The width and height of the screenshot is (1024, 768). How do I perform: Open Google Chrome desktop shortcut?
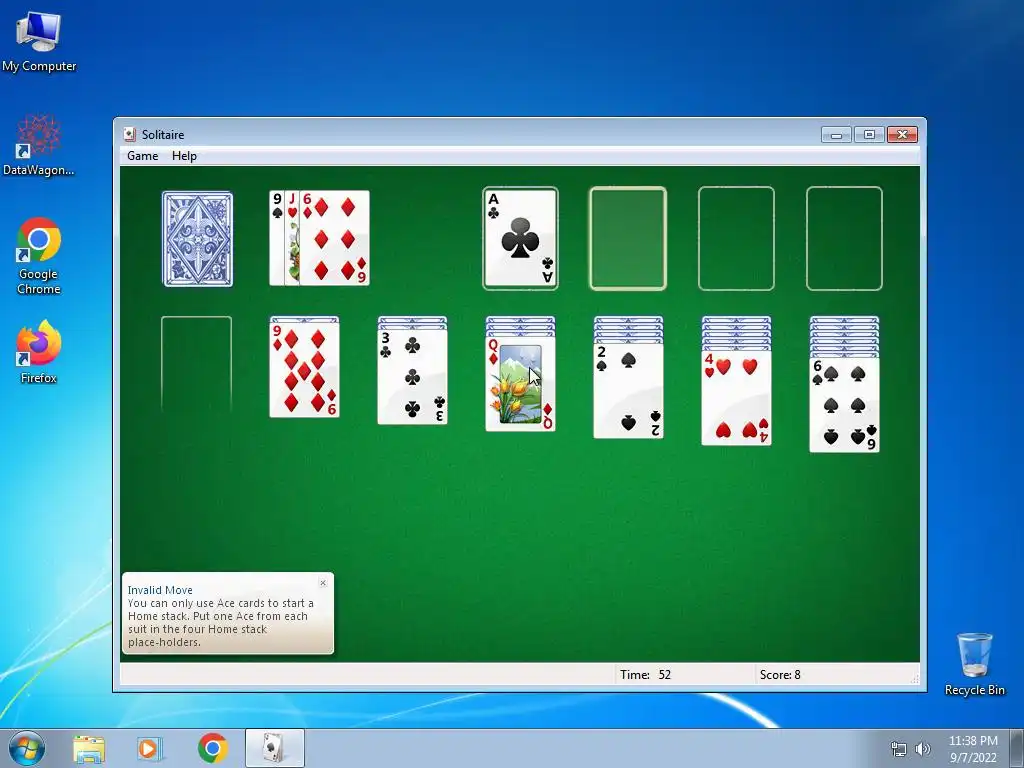pos(39,256)
